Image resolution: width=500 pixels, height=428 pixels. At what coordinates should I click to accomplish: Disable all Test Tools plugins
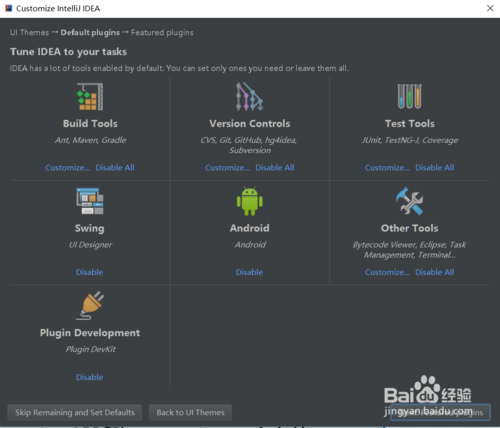pyautogui.click(x=435, y=167)
